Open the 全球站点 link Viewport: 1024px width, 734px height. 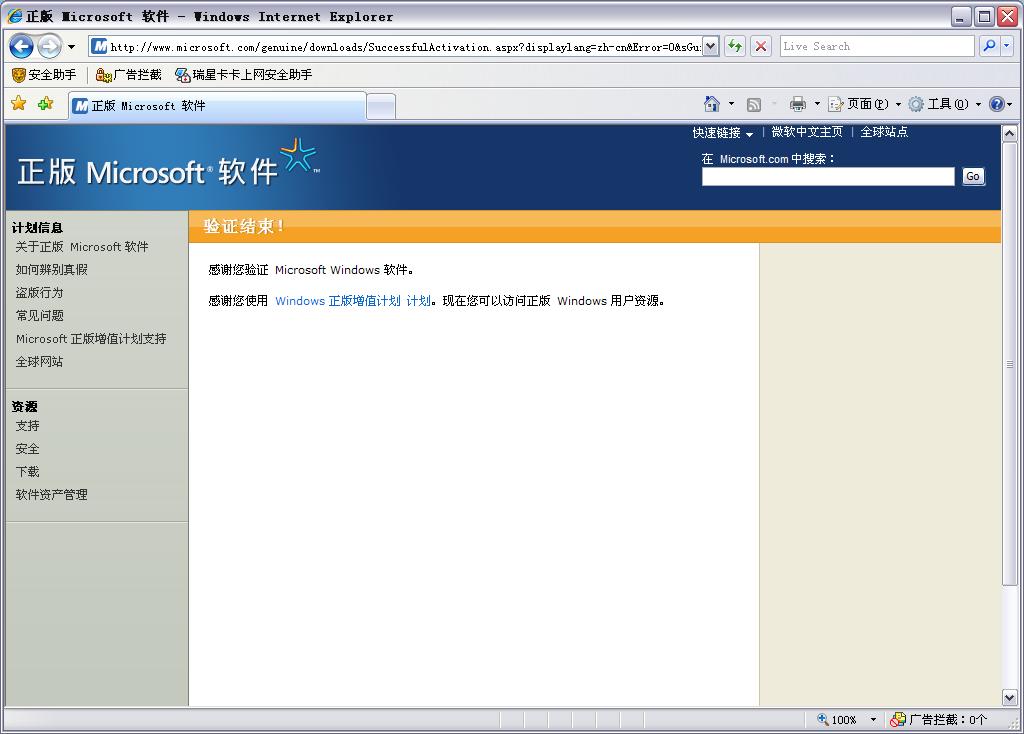click(884, 132)
